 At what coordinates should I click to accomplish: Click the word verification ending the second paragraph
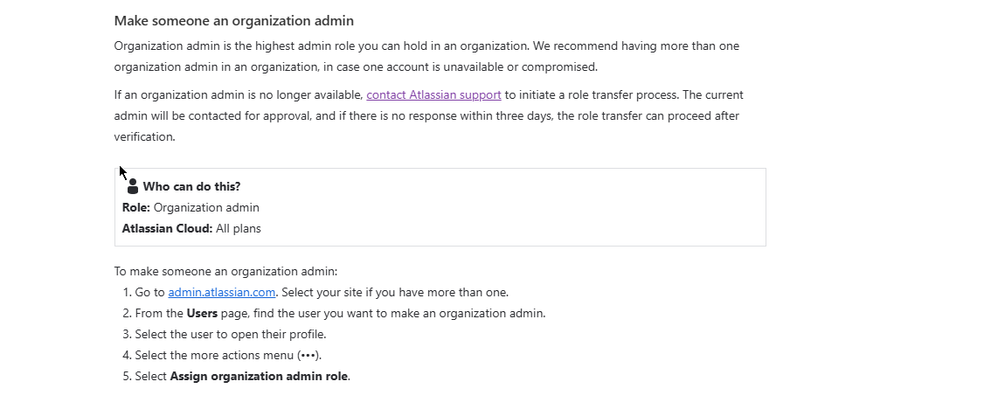click(x=143, y=137)
